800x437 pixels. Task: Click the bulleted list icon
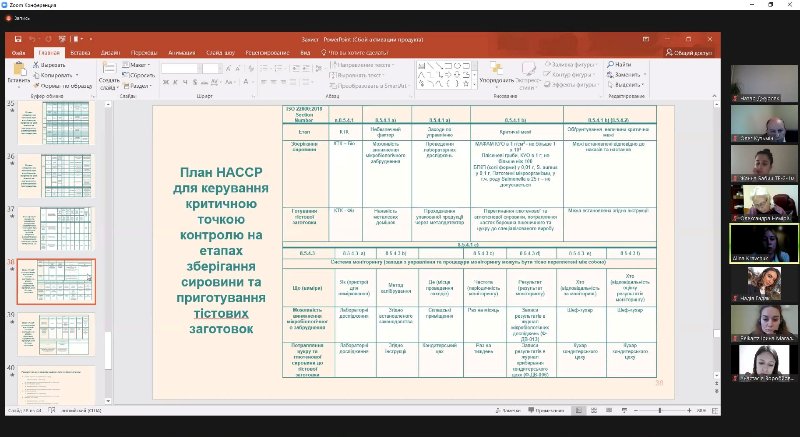265,68
